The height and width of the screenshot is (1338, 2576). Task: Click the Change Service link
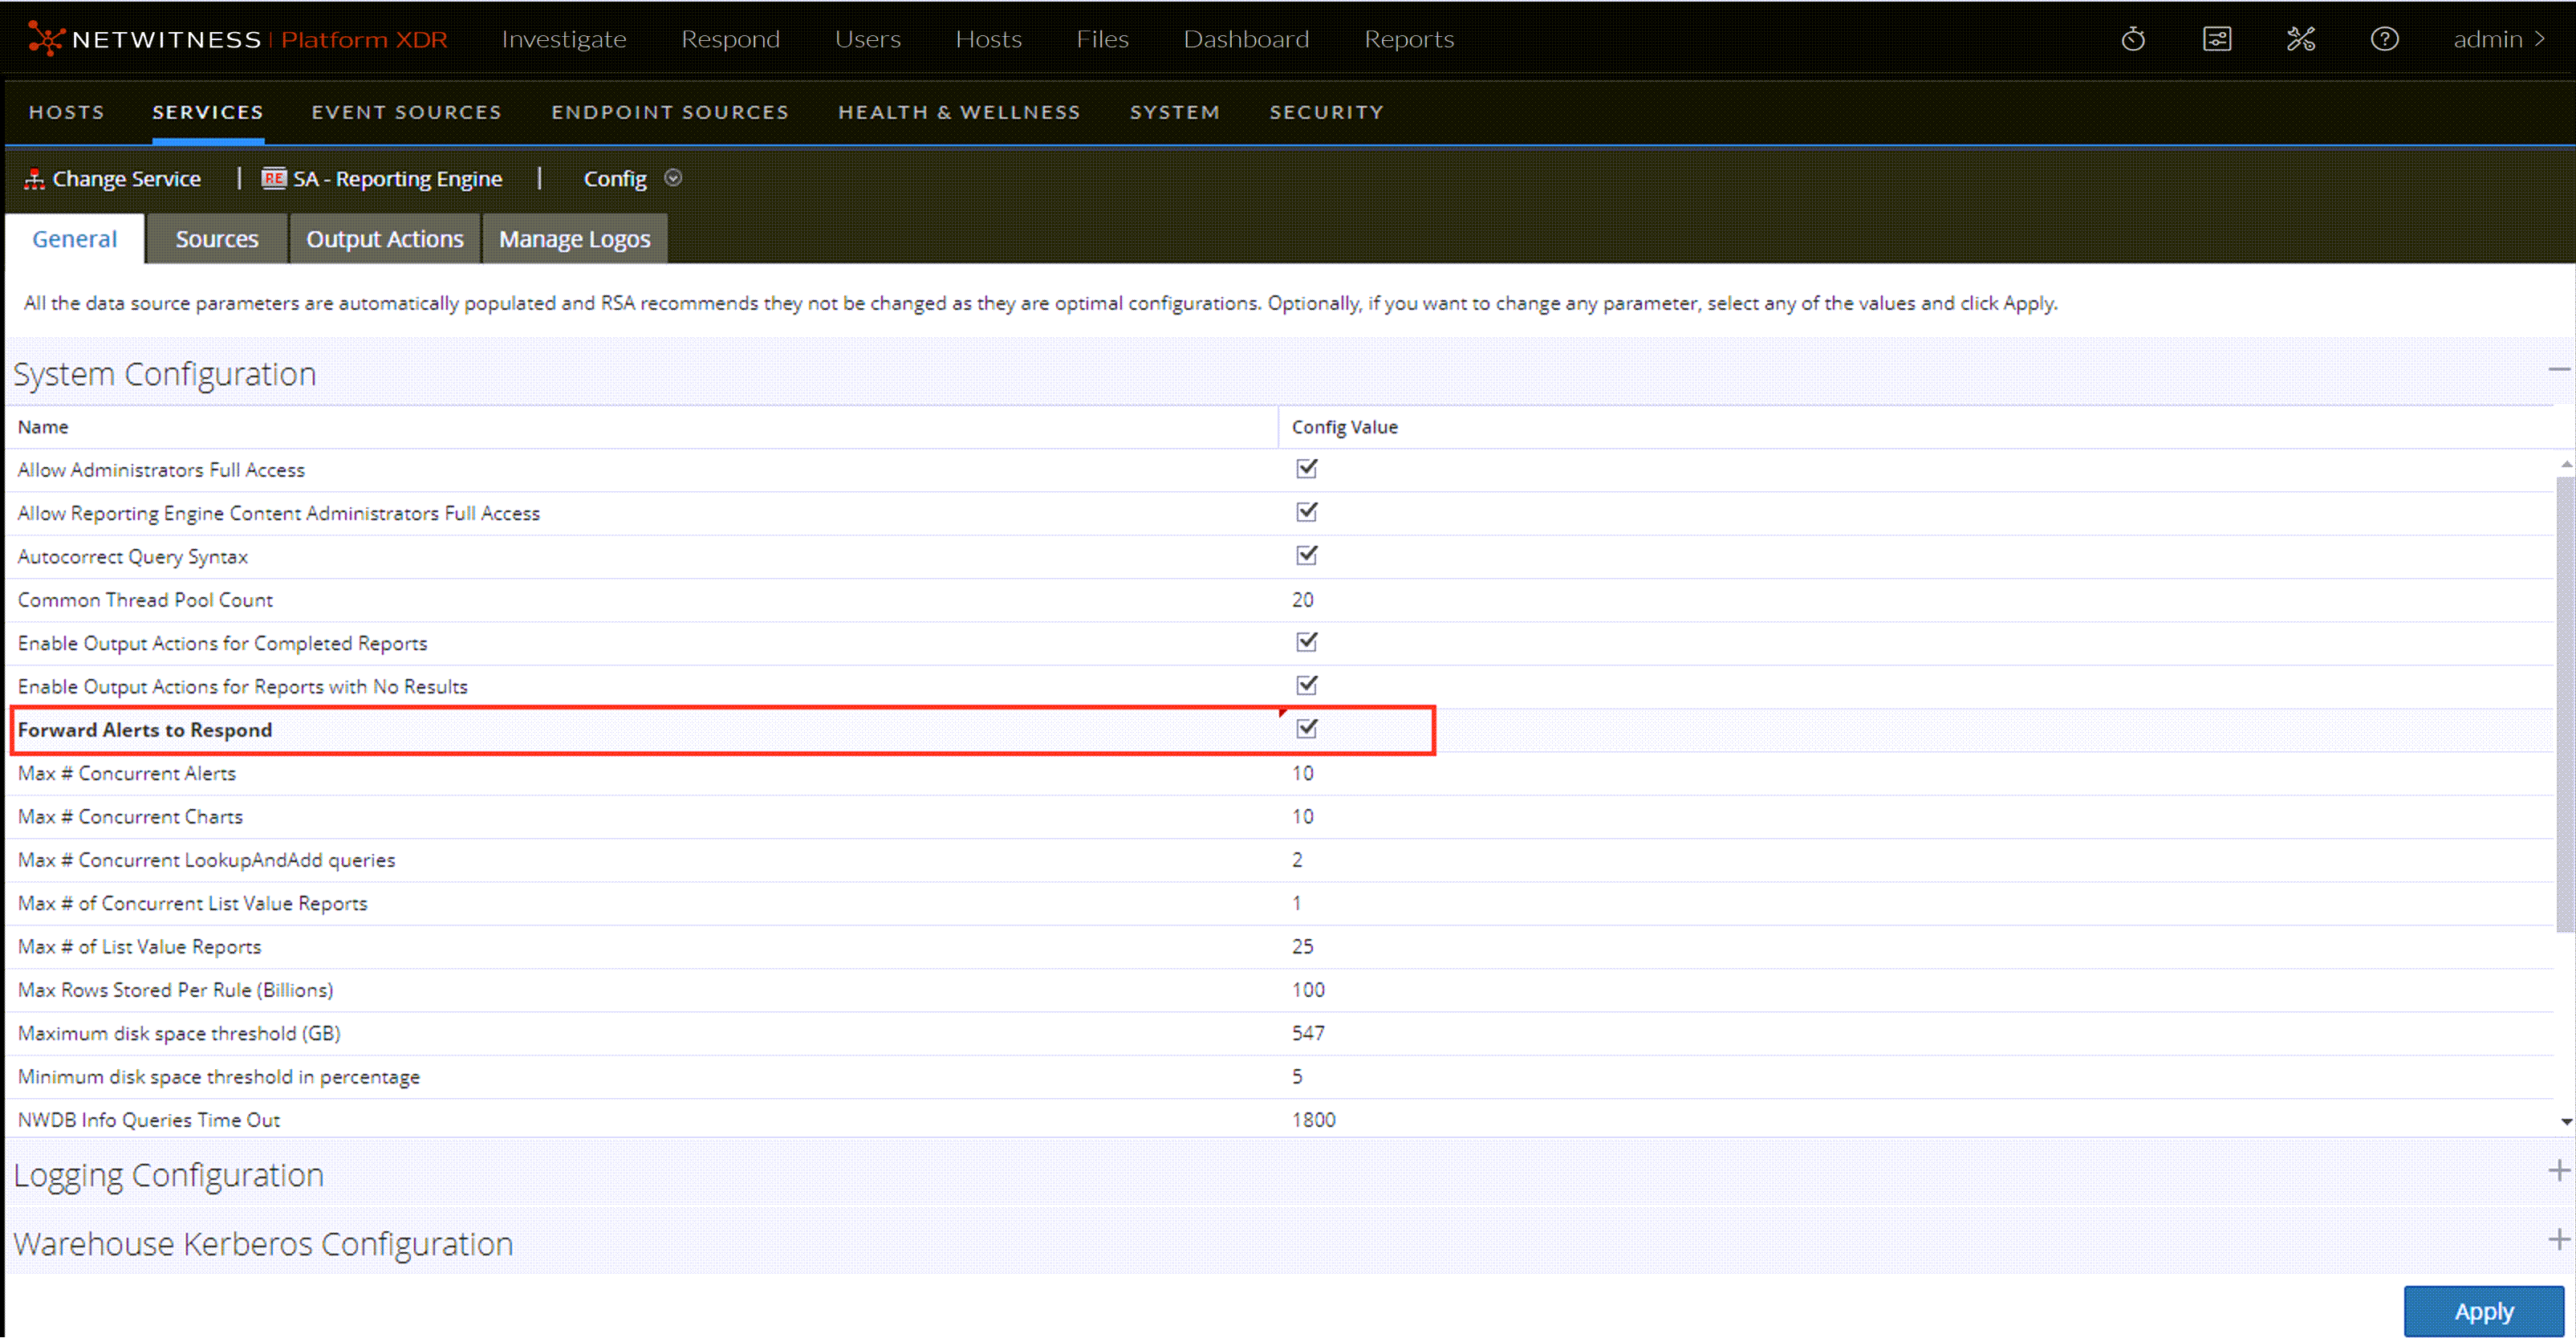pyautogui.click(x=126, y=179)
